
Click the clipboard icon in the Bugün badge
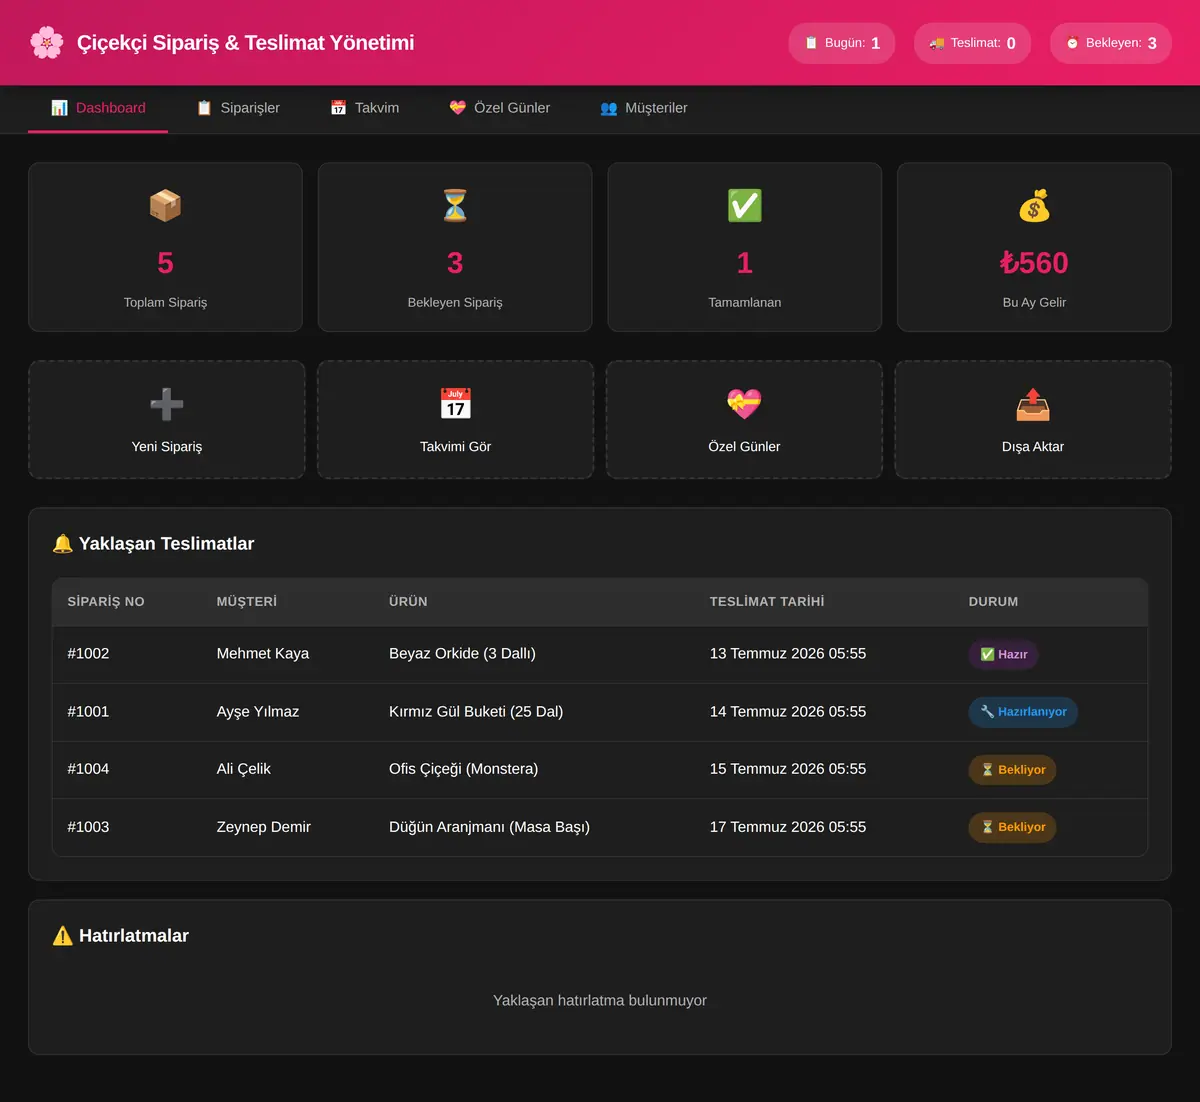(812, 43)
